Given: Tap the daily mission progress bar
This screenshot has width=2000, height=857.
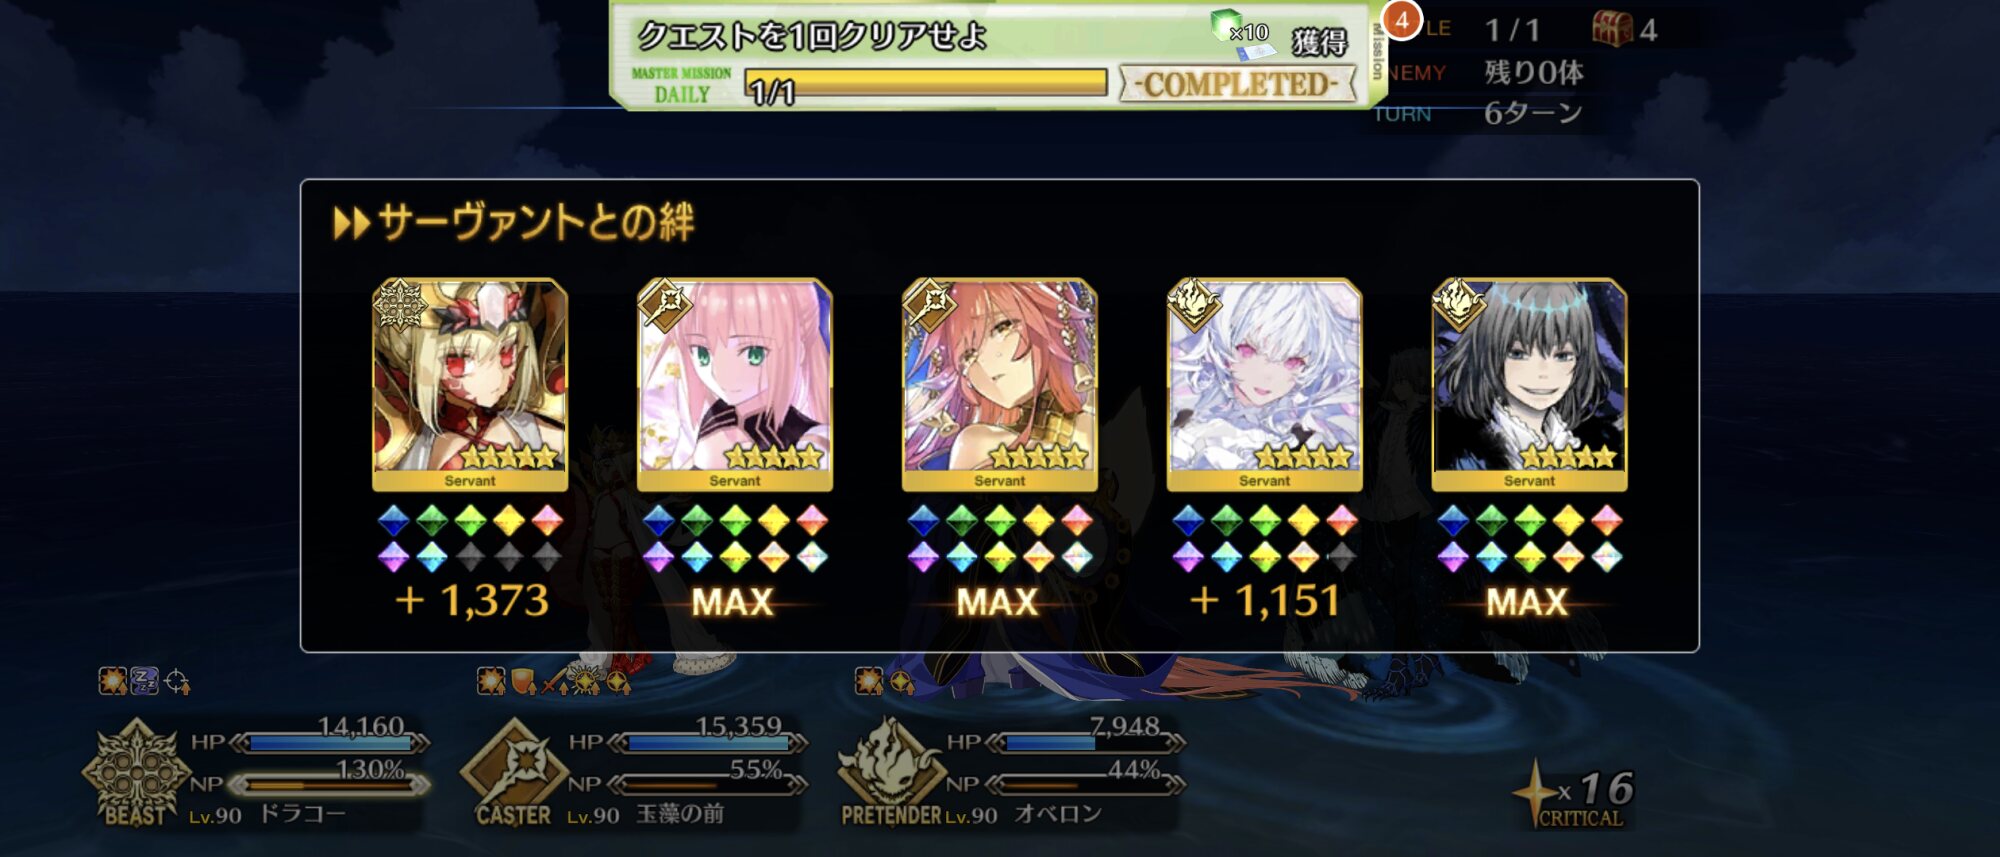Looking at the screenshot, I should pos(927,84).
